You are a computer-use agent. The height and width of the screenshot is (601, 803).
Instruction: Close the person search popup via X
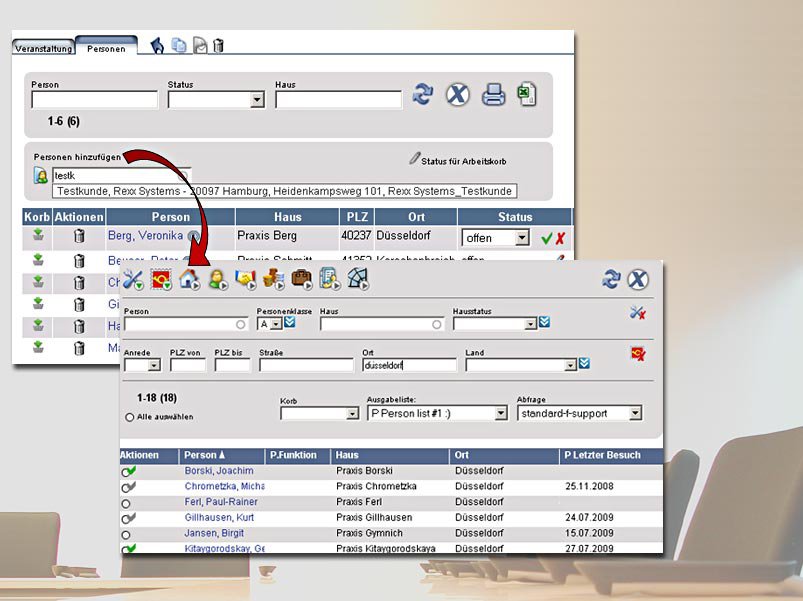(638, 280)
